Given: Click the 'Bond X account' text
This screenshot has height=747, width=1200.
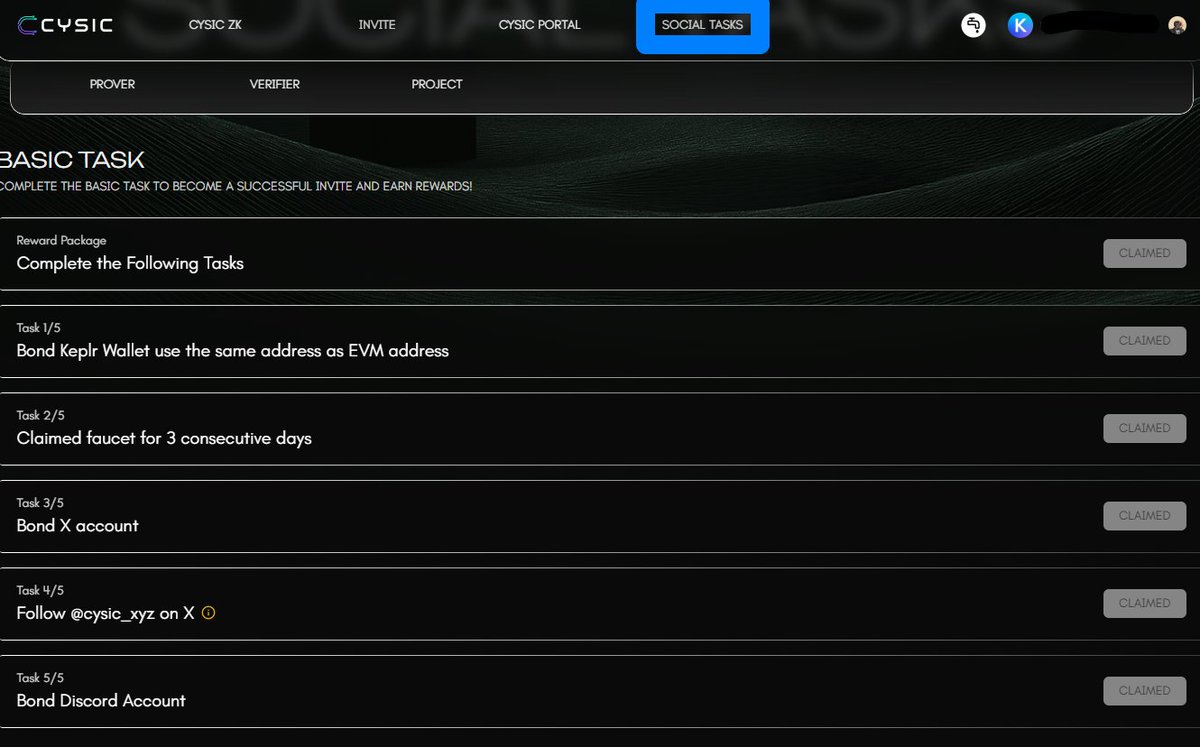Looking at the screenshot, I should coord(78,526).
